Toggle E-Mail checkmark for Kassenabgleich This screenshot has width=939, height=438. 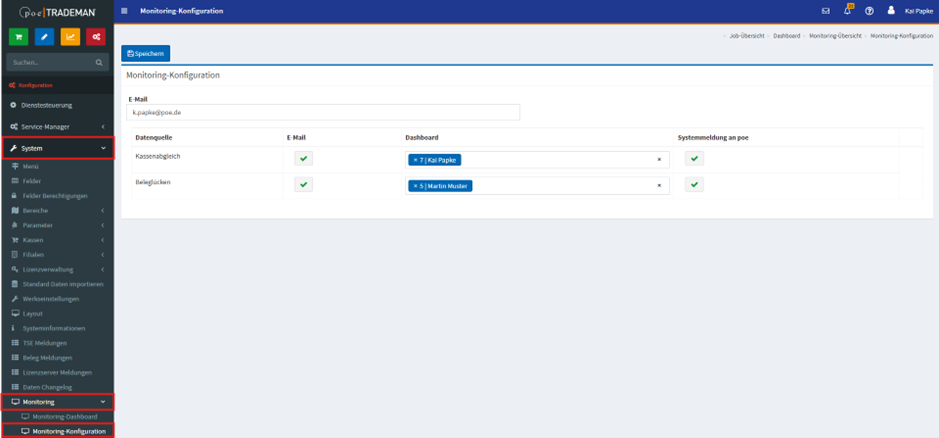(303, 159)
